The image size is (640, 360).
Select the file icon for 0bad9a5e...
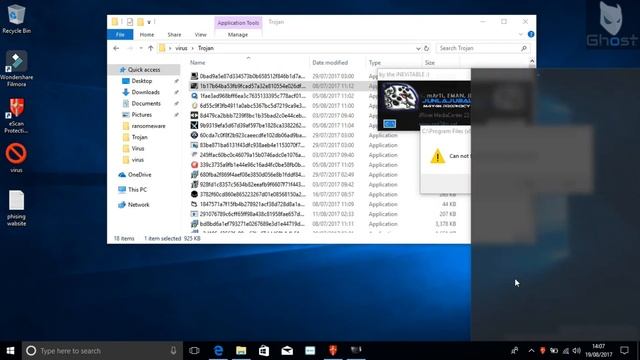[x=194, y=76]
